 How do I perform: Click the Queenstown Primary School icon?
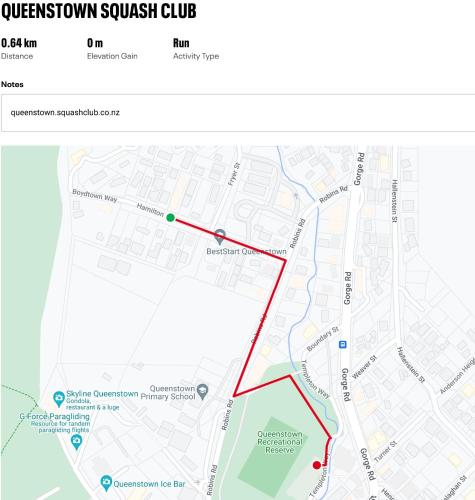click(202, 392)
